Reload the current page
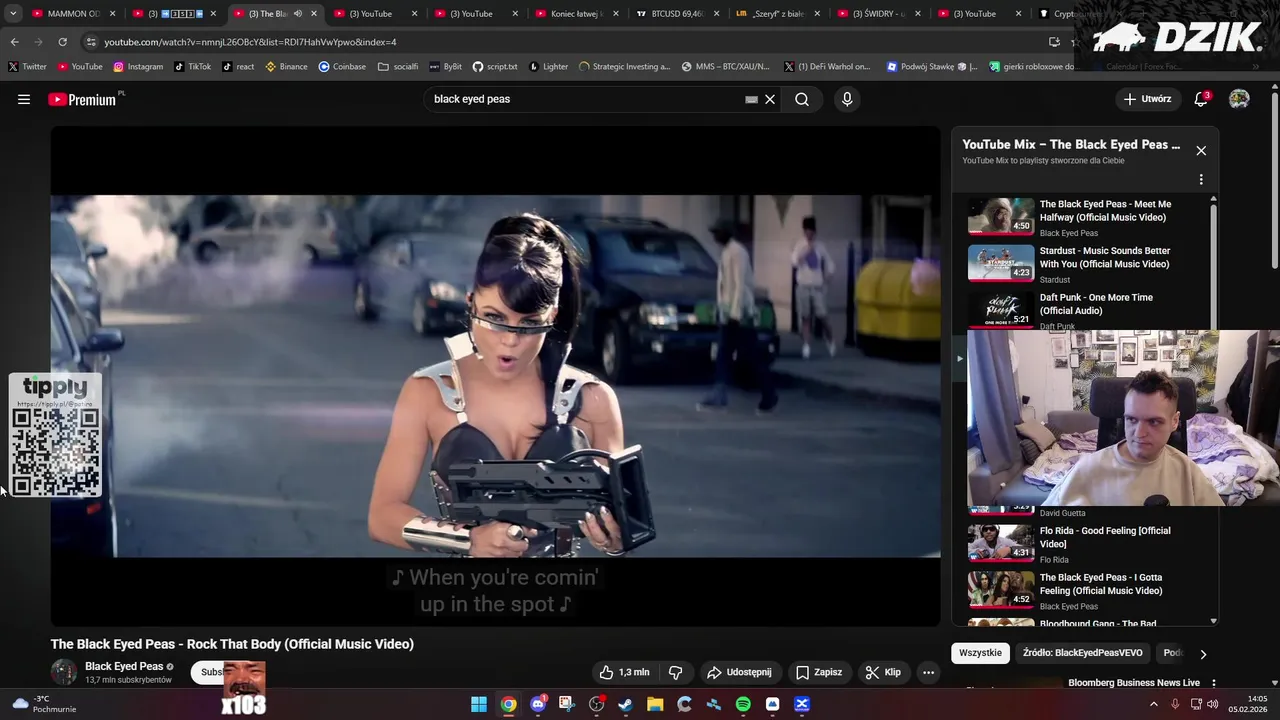Image resolution: width=1280 pixels, height=720 pixels. [62, 42]
